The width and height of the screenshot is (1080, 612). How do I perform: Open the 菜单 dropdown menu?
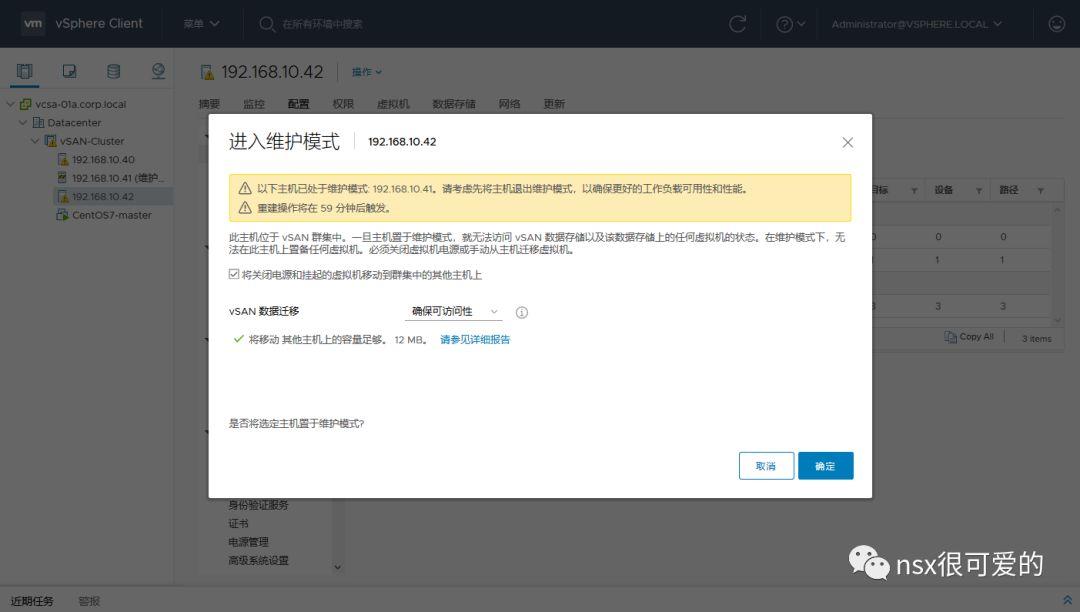[x=201, y=24]
